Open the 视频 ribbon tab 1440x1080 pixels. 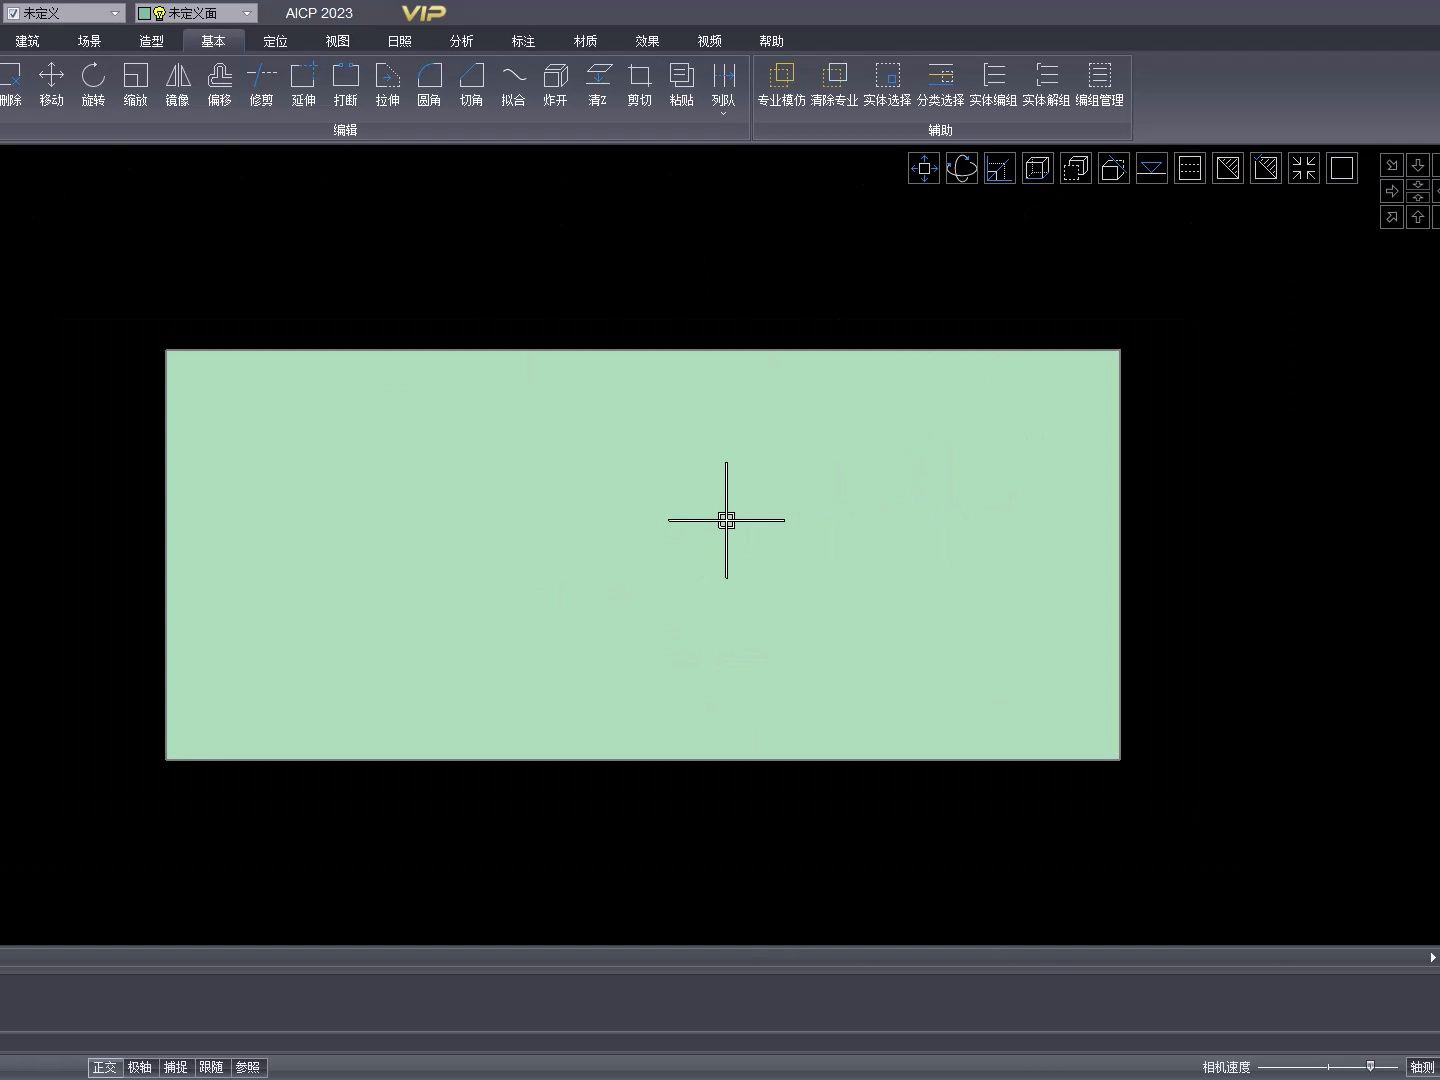tap(710, 41)
